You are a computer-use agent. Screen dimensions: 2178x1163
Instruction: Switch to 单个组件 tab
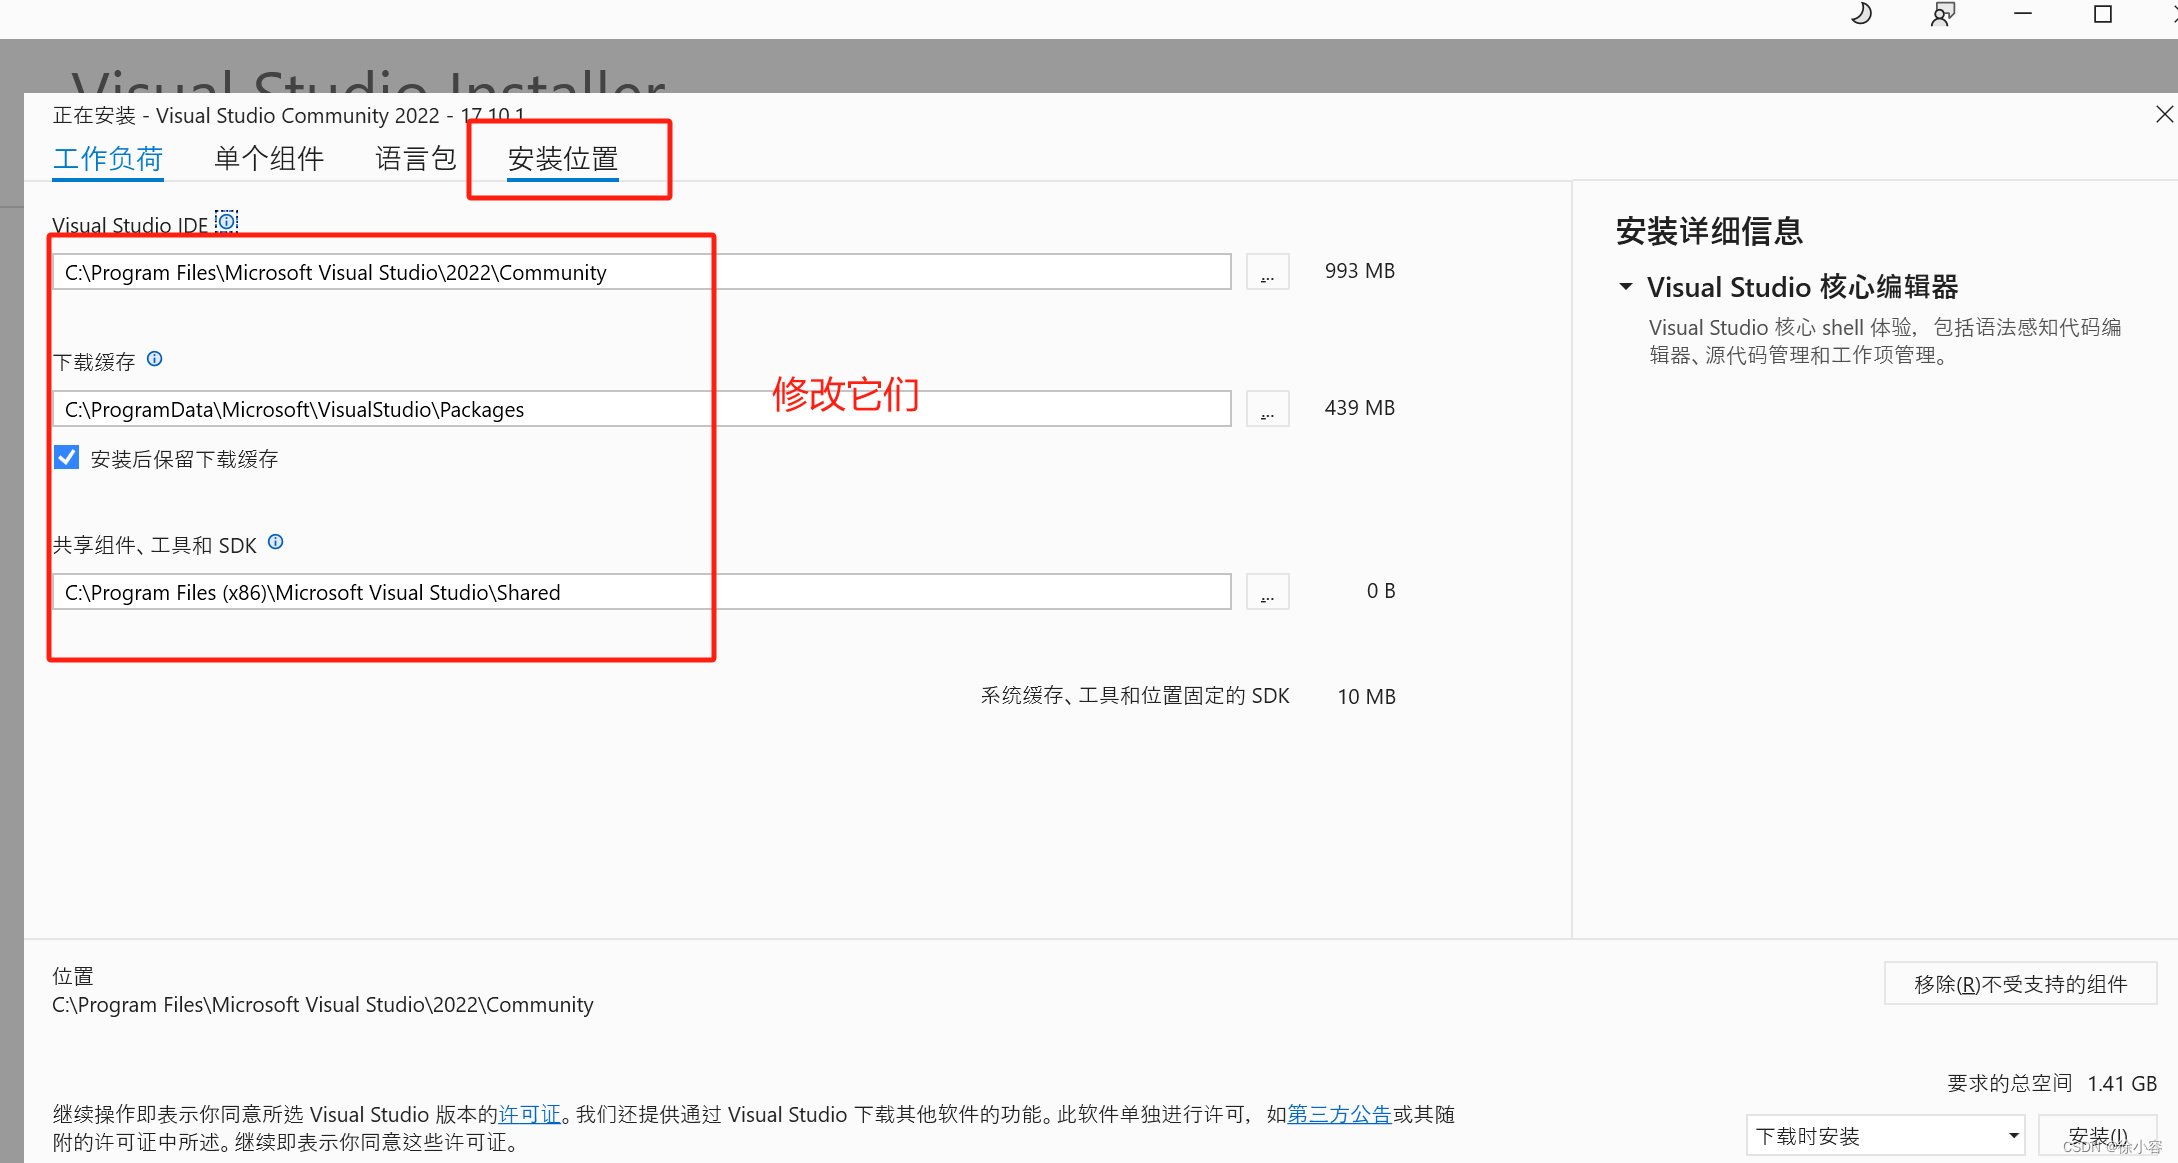[x=269, y=159]
